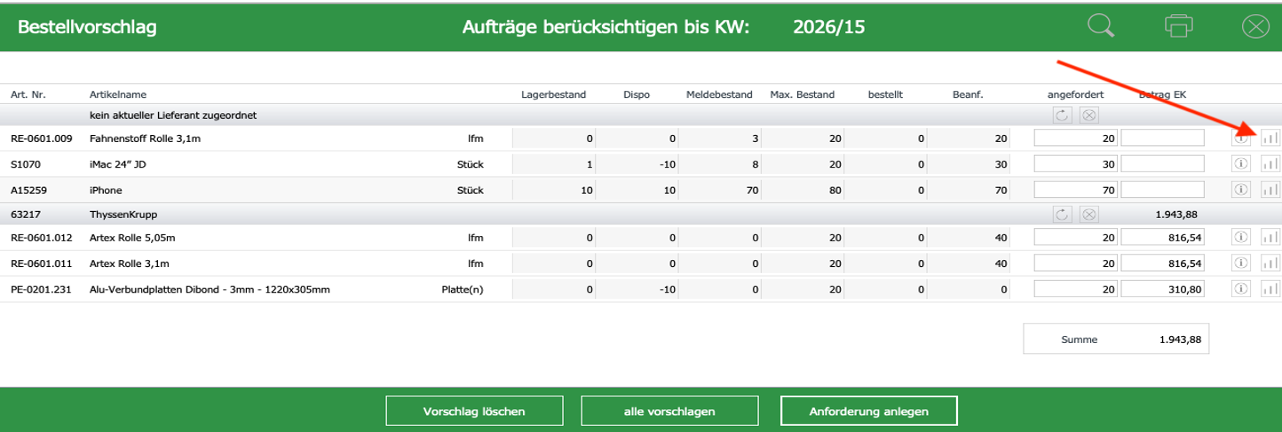Close the Bestellvorschlag dialog
This screenshot has height=432, width=1282.
[1255, 27]
